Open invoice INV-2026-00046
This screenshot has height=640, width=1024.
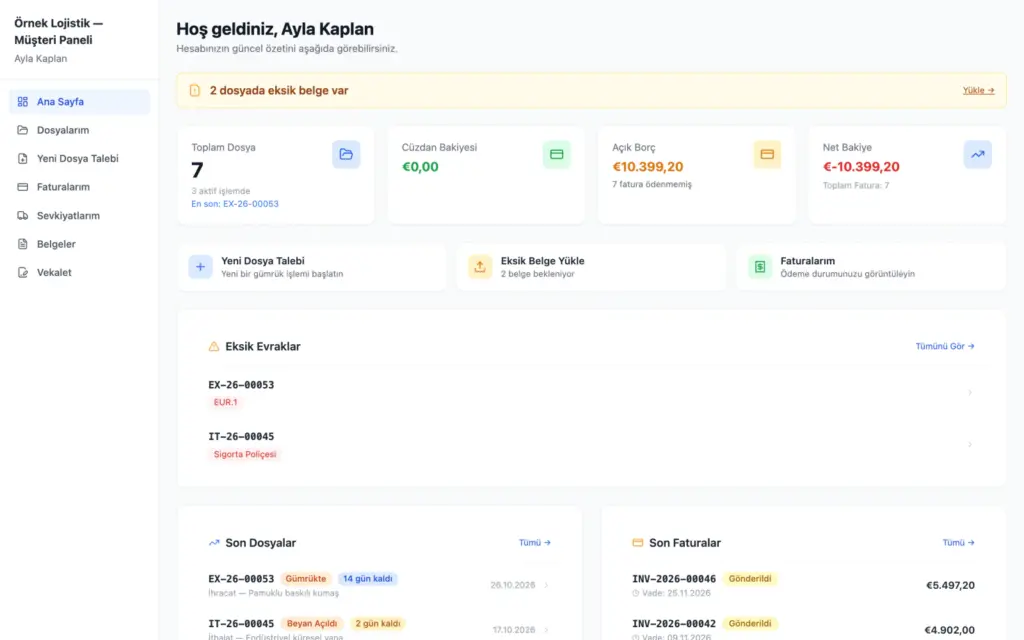[674, 579]
